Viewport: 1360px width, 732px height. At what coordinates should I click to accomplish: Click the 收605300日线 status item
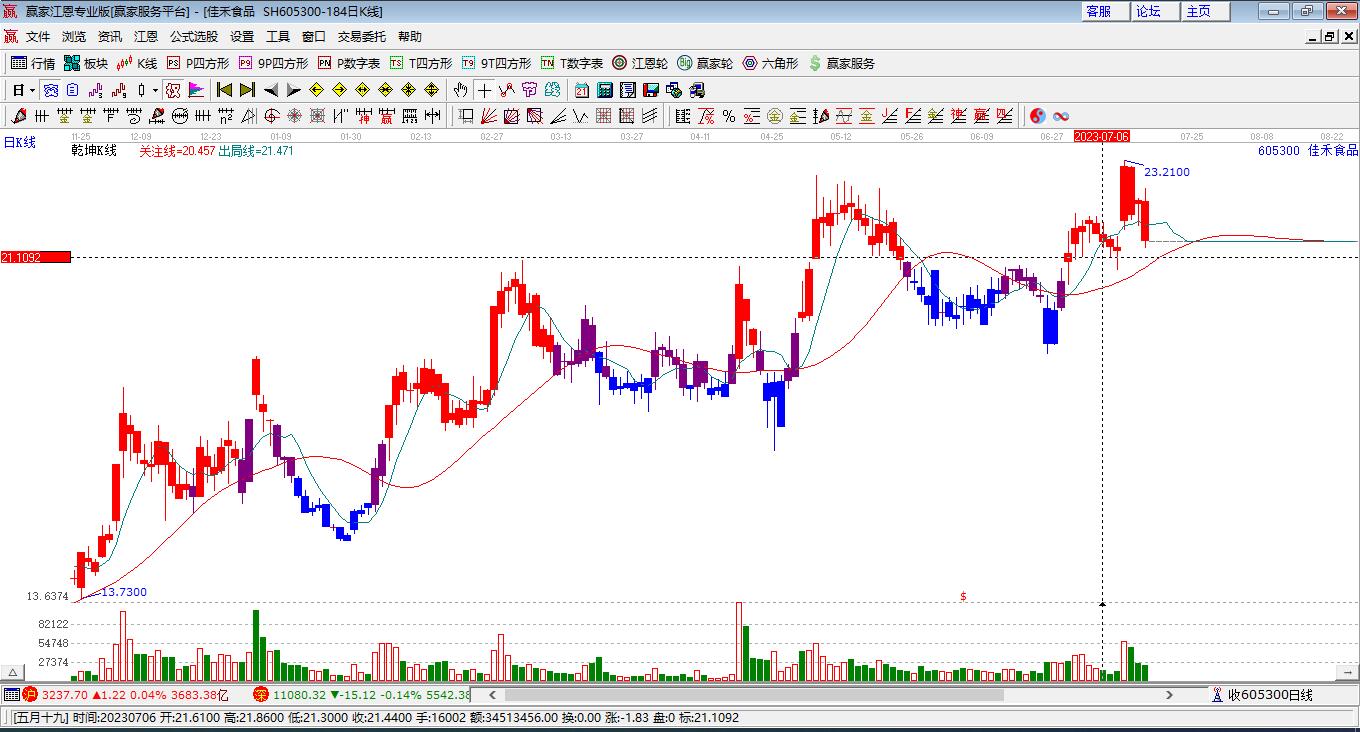pyautogui.click(x=1262, y=695)
